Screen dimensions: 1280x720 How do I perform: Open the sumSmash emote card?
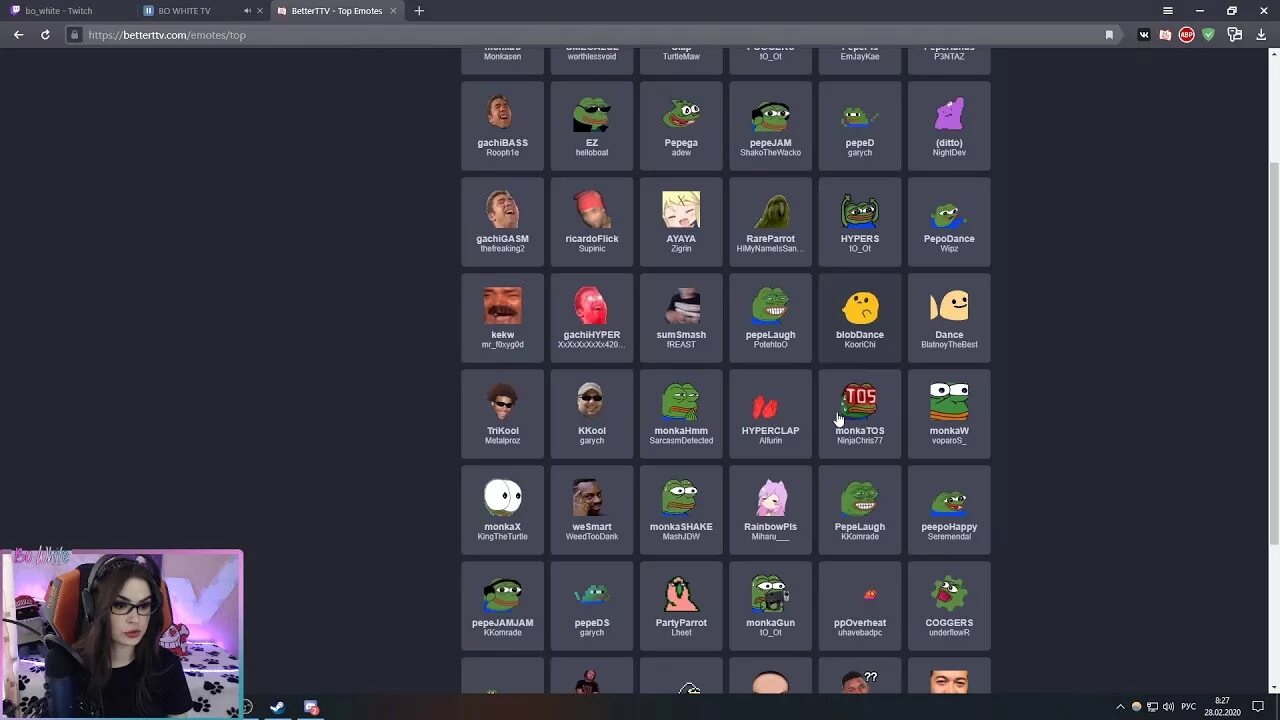(x=681, y=318)
